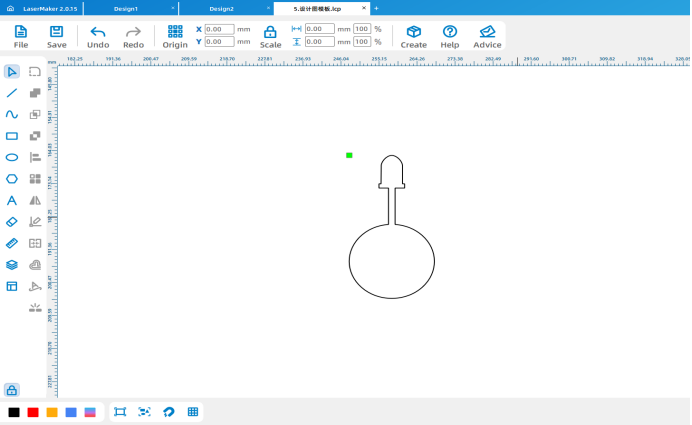
Task: Select the Eraser tool
Action: [12, 222]
